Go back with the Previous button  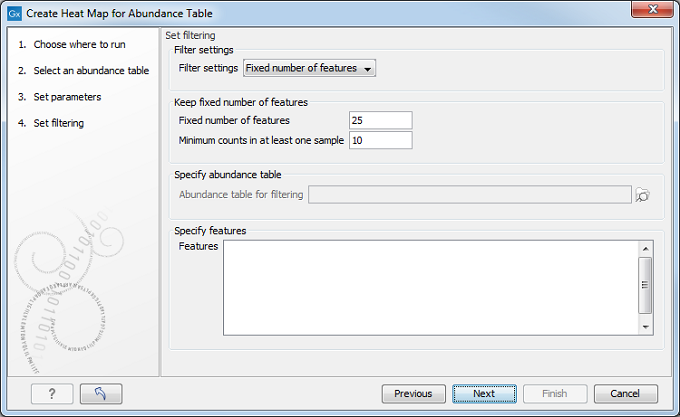coord(413,393)
